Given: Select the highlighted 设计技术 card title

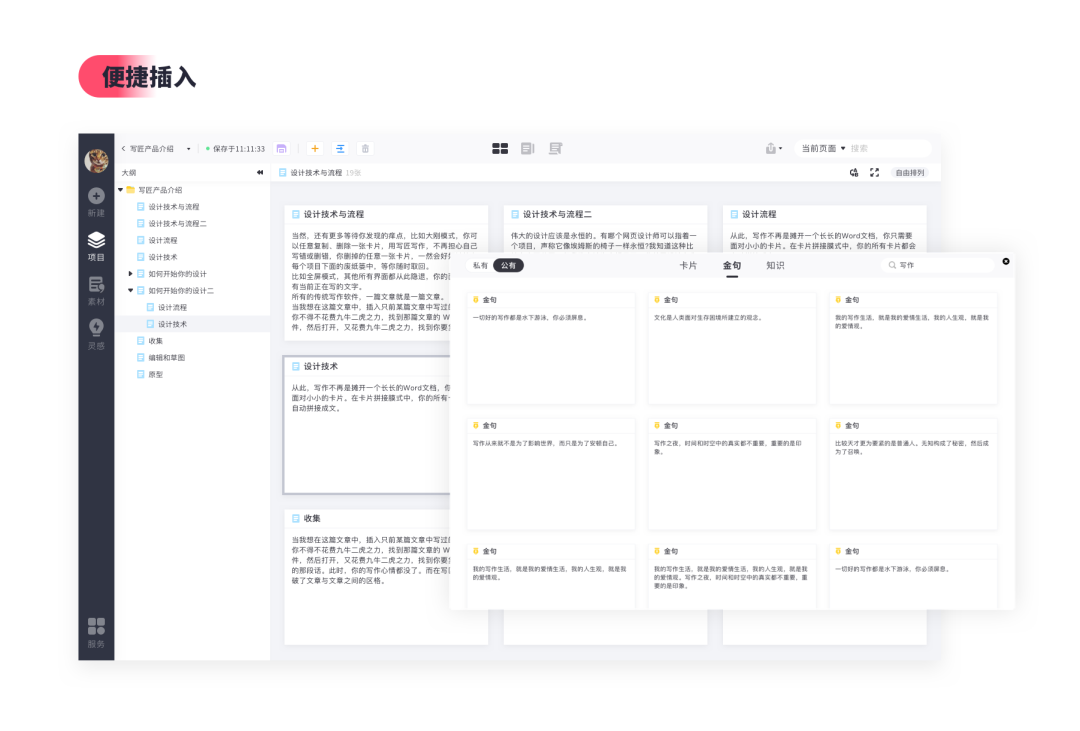Looking at the screenshot, I should point(320,367).
